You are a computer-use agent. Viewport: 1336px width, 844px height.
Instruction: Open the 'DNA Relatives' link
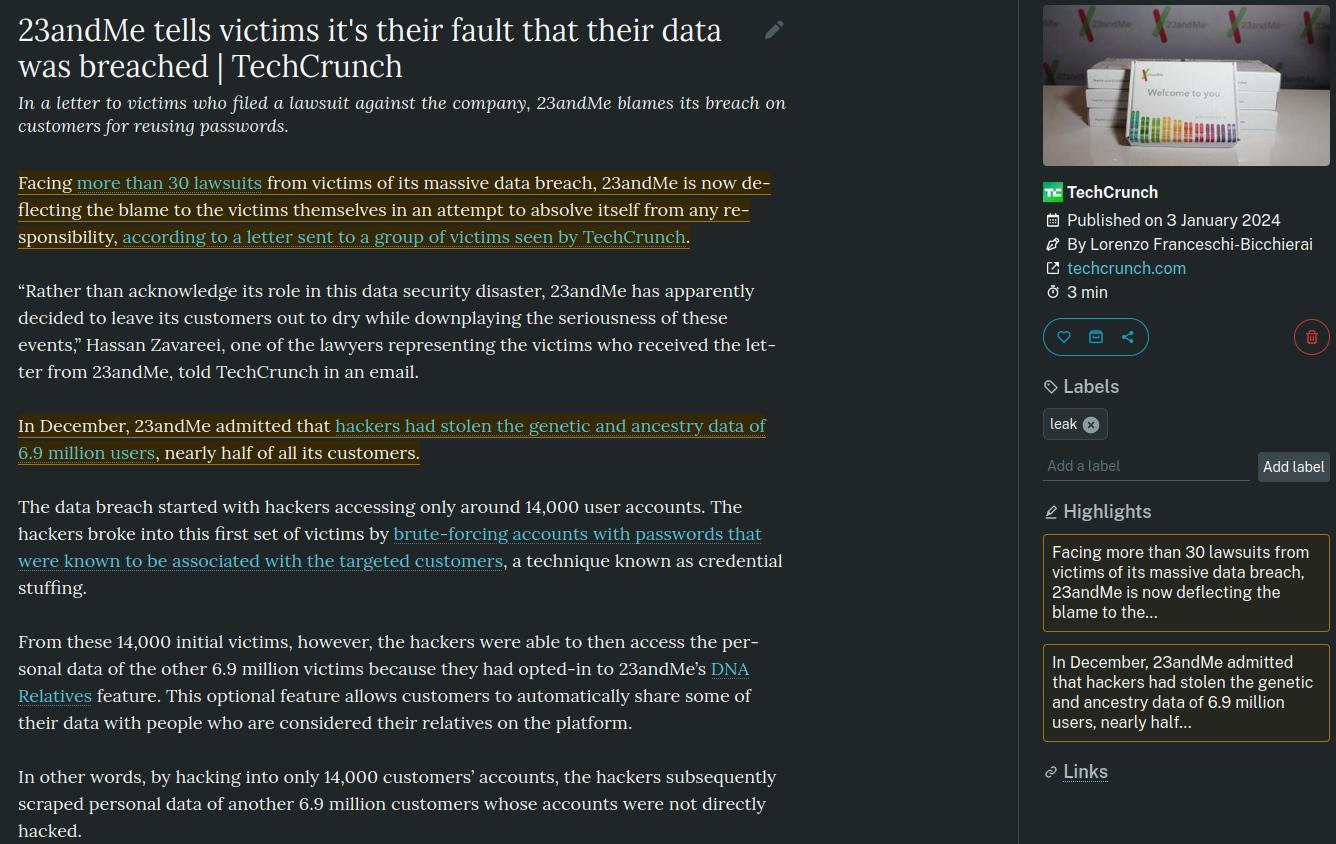(x=384, y=682)
